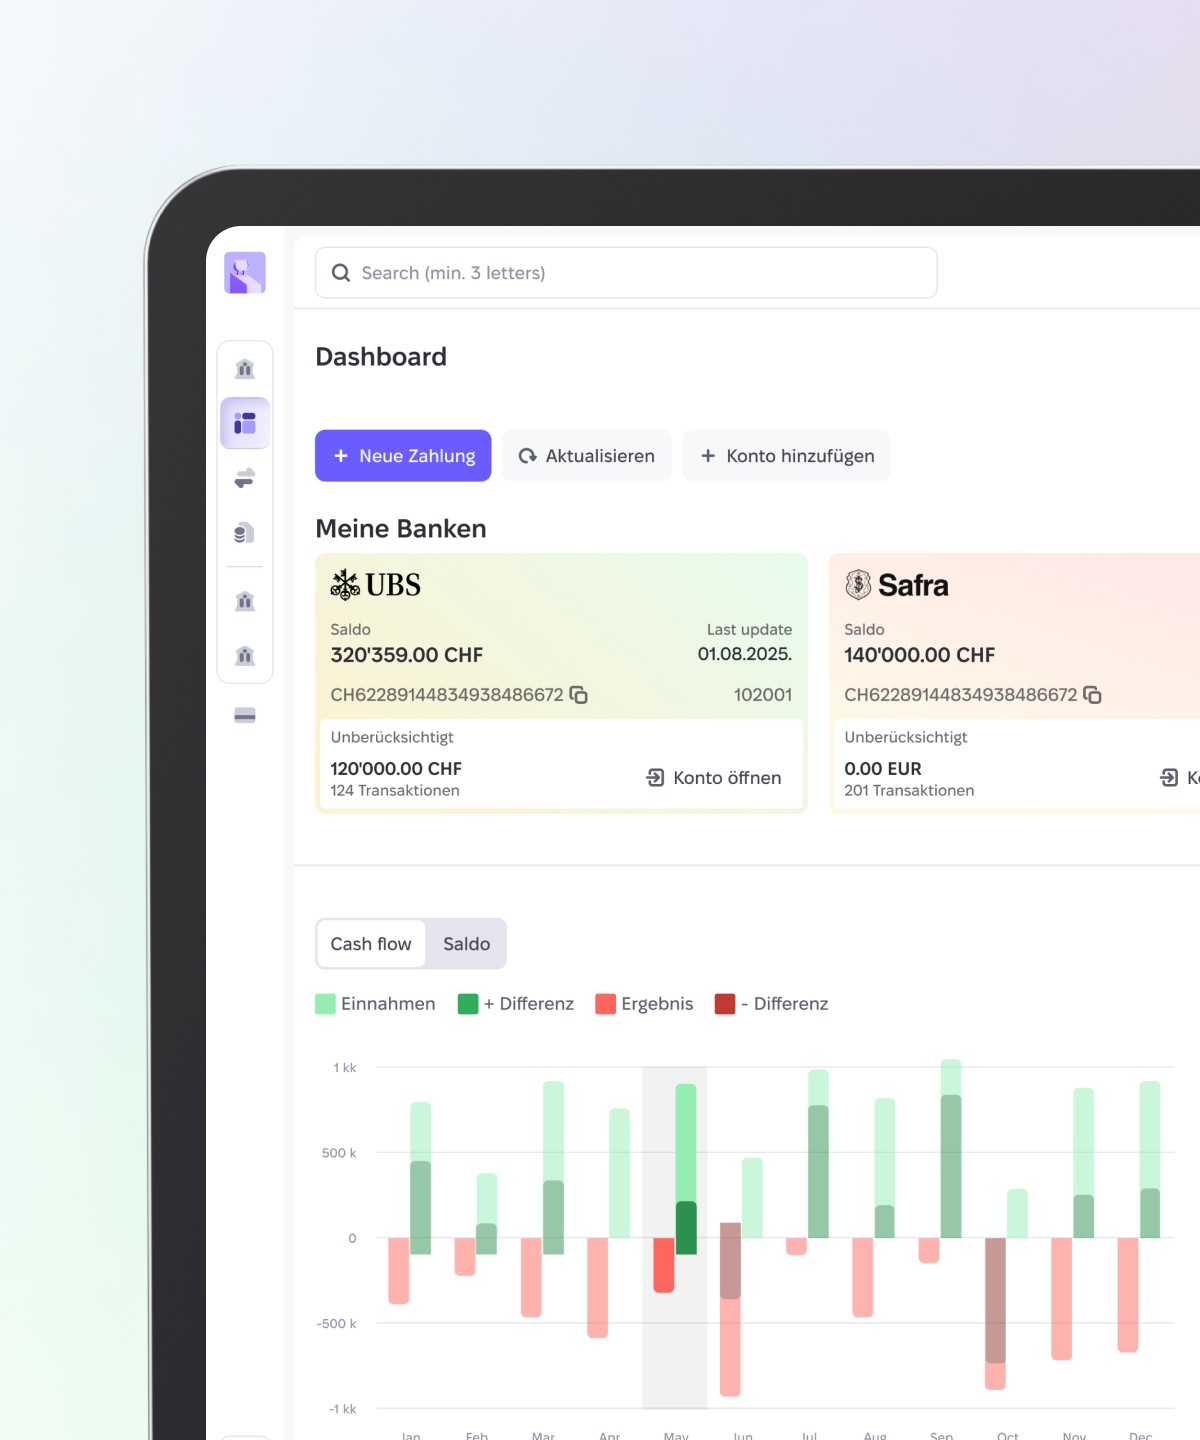Click the - Differenz dark red legend swatch
The height and width of the screenshot is (1440, 1200).
point(725,1004)
